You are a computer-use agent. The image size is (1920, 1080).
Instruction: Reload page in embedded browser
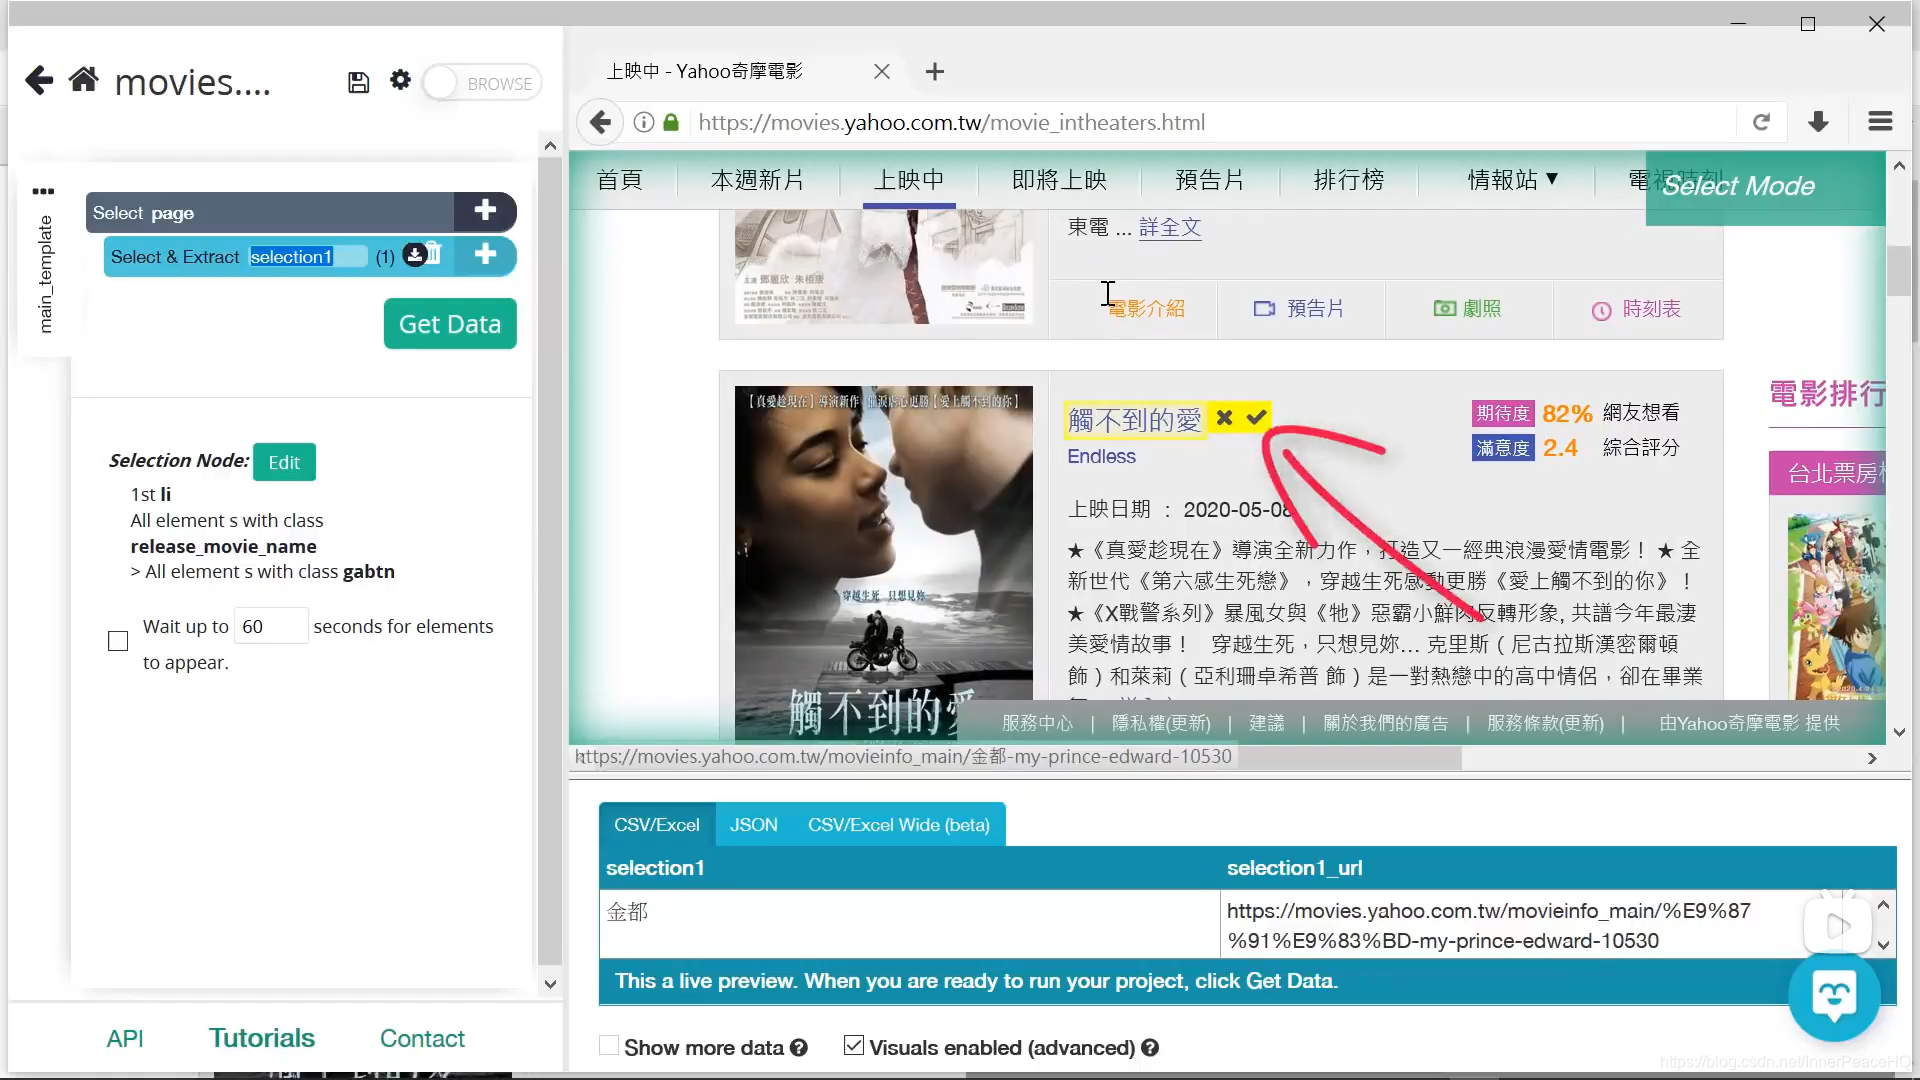coord(1761,122)
